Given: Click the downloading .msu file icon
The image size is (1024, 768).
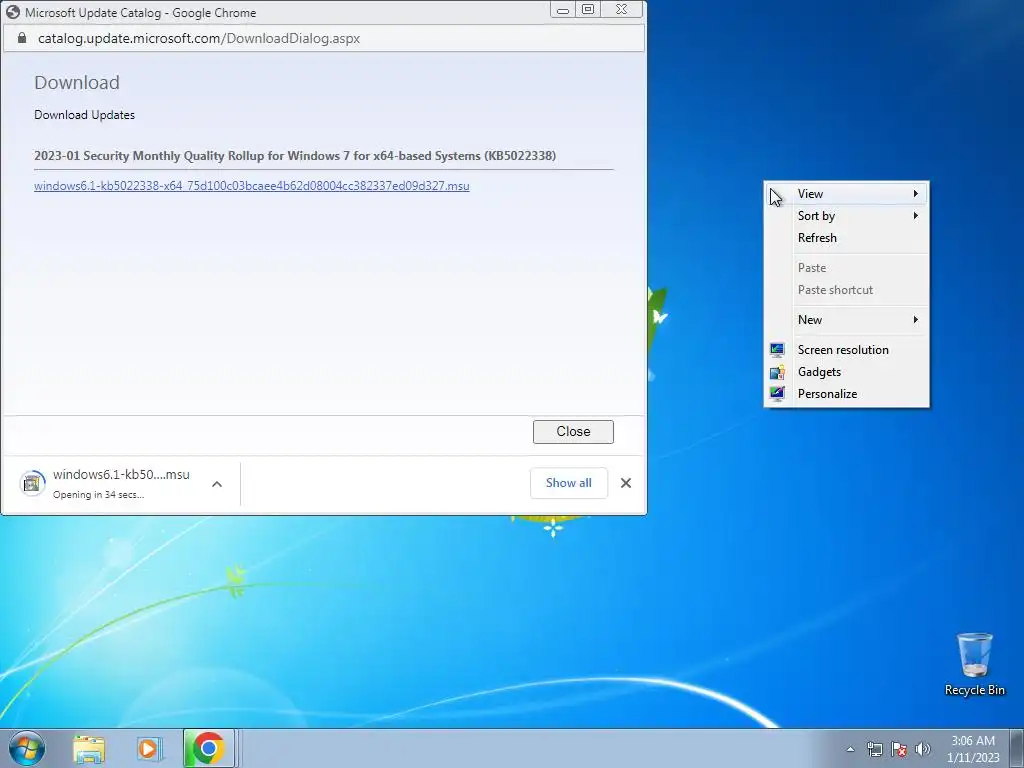Looking at the screenshot, I should point(32,483).
